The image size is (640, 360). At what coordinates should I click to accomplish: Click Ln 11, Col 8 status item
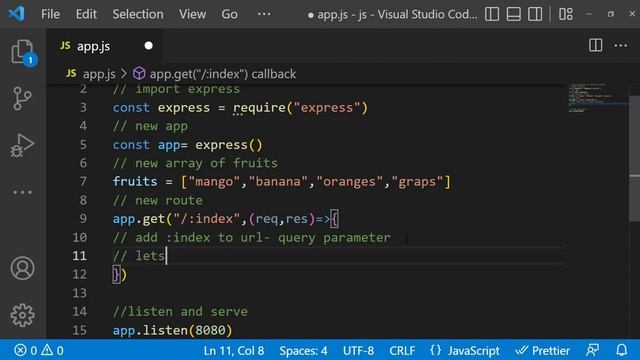[x=234, y=351]
